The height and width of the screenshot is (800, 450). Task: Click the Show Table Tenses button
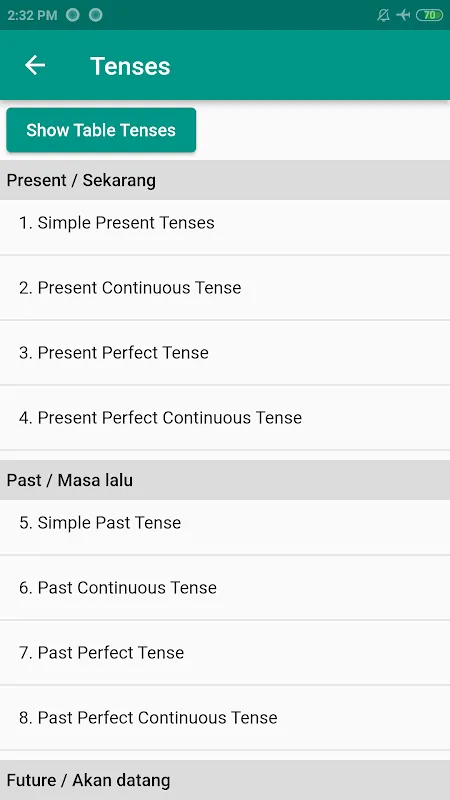(101, 130)
